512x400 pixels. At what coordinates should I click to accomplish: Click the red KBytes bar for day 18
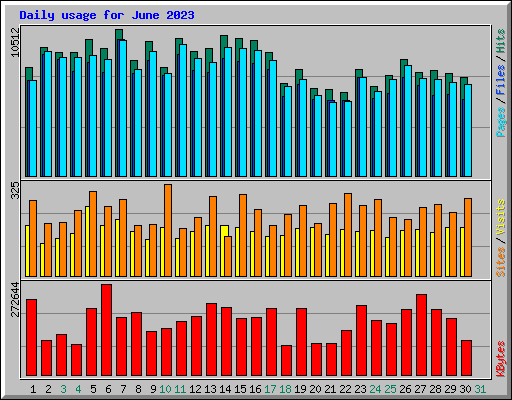[x=286, y=360]
